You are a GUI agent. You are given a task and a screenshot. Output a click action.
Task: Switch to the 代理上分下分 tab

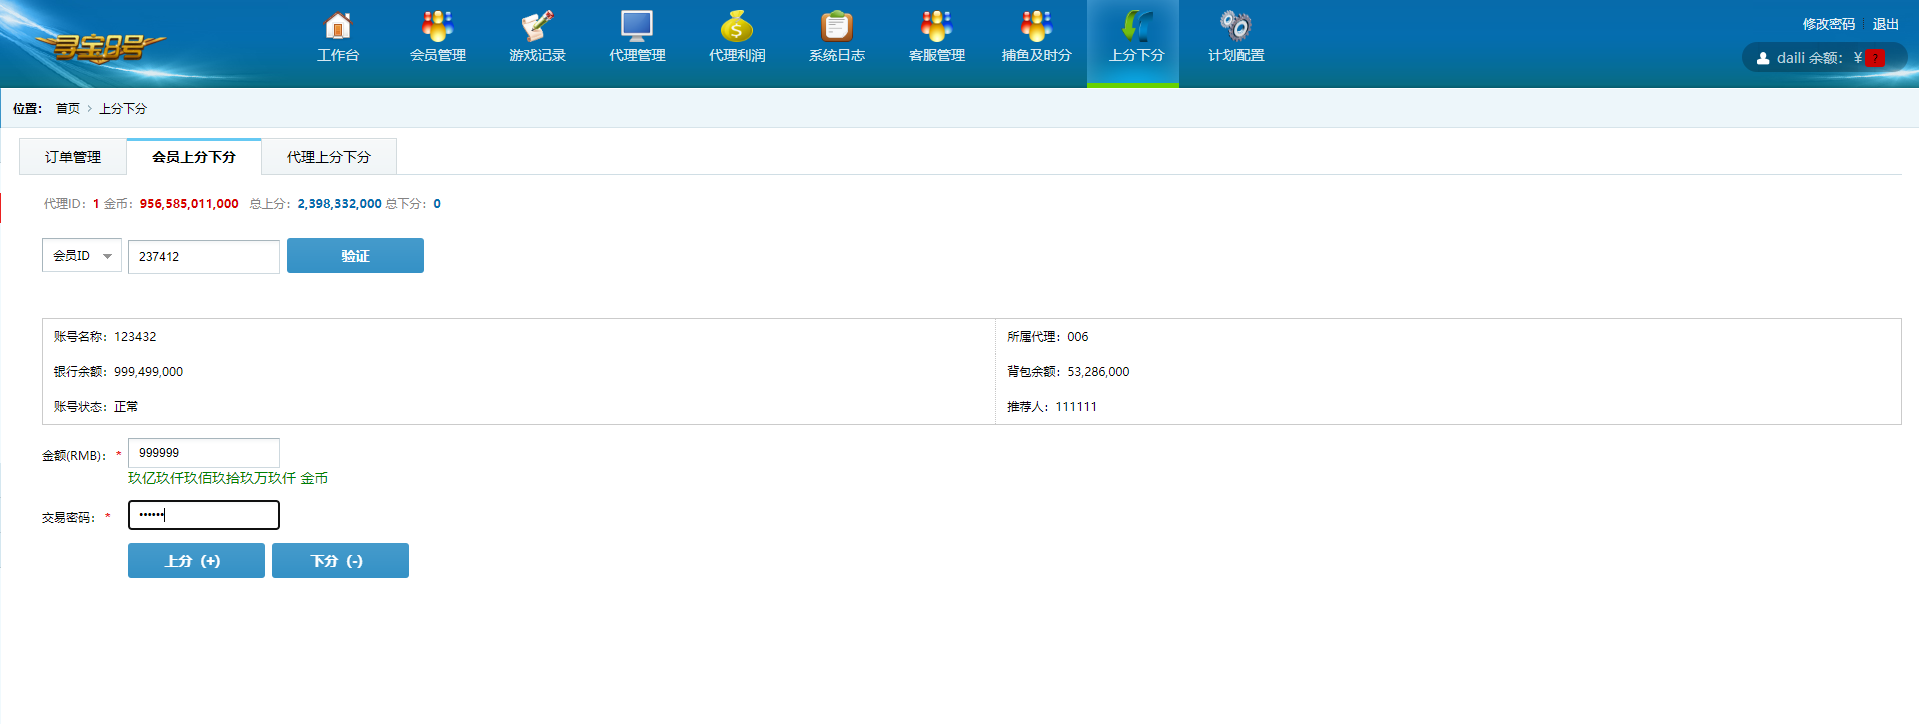(x=329, y=157)
